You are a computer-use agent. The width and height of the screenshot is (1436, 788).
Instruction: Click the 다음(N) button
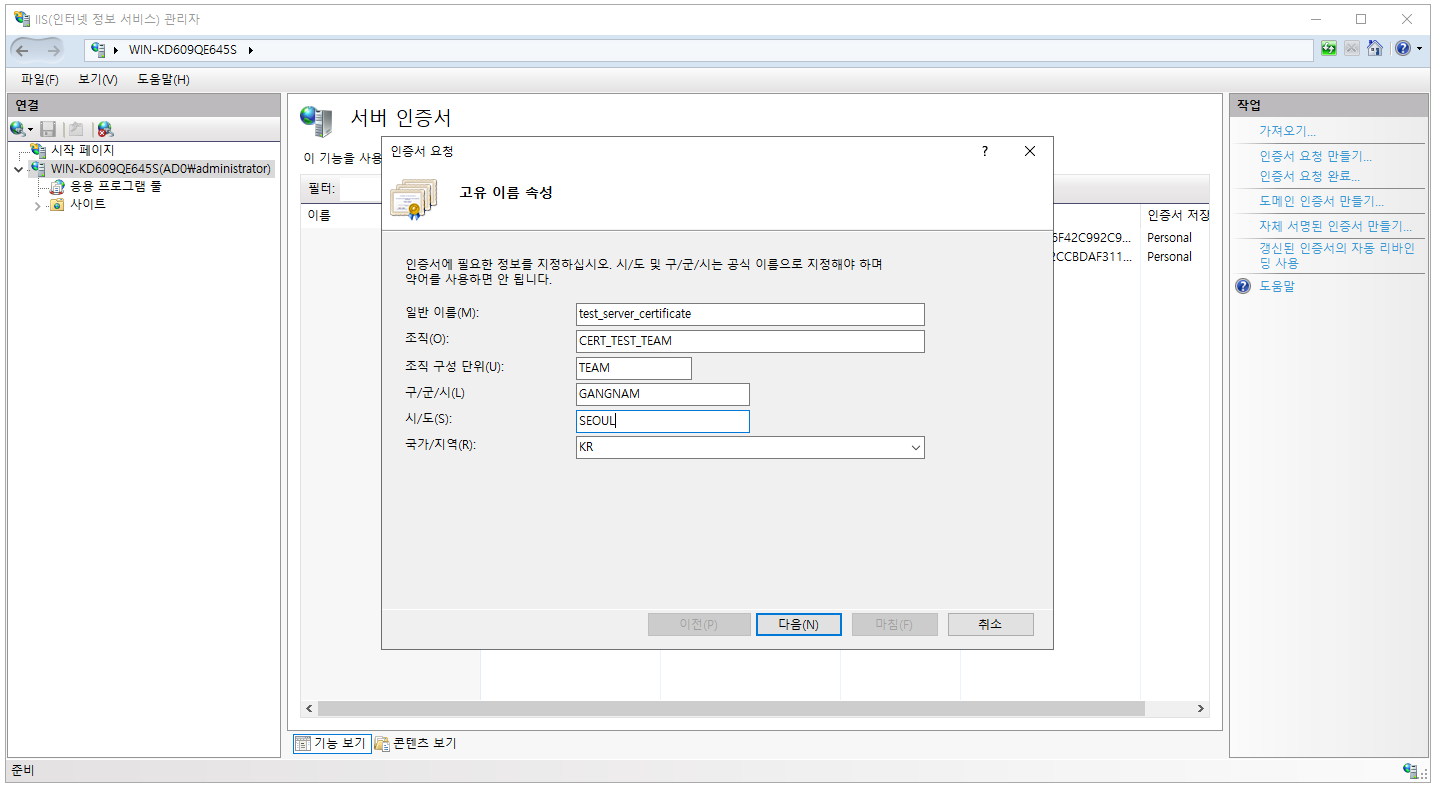pos(799,624)
